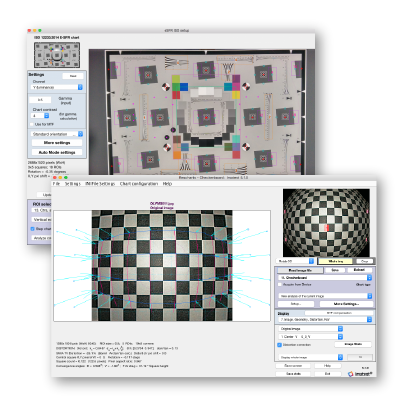This screenshot has height=400, width=400.
Task: Click the Gamma input field
Action: tap(40, 100)
